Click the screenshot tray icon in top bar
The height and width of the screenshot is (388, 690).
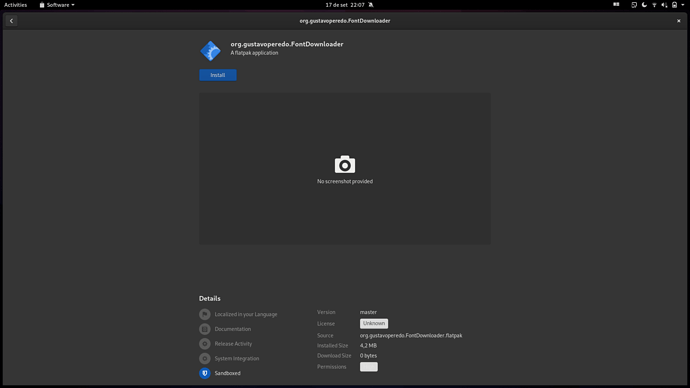click(634, 5)
